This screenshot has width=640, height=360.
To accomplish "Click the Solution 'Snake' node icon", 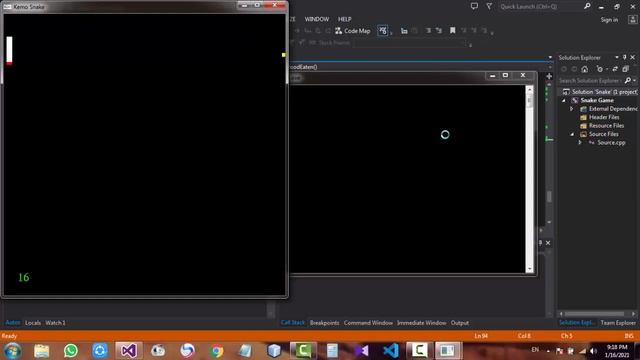I will click(x=566, y=92).
